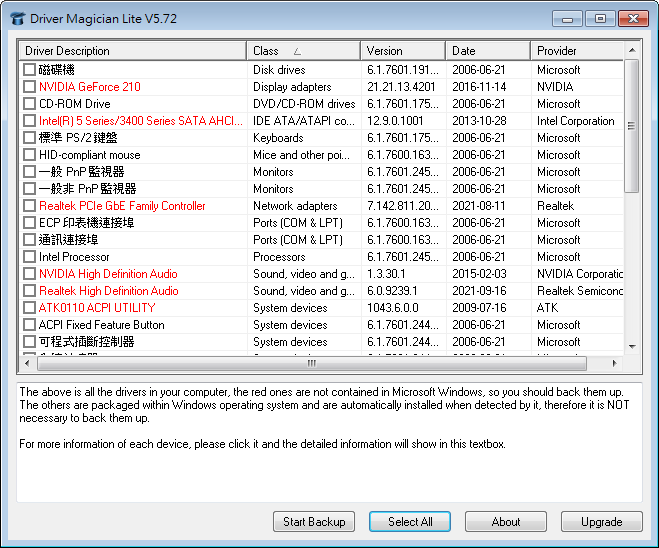Select checkbox for HID-compliant mouse
The height and width of the screenshot is (548, 659).
pos(29,155)
